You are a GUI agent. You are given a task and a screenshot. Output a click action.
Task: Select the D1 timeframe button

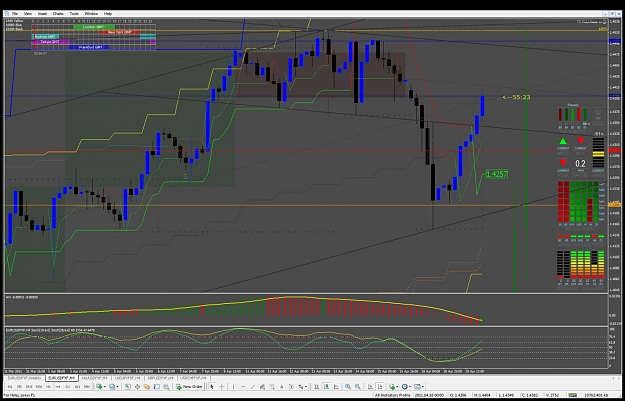(67, 387)
